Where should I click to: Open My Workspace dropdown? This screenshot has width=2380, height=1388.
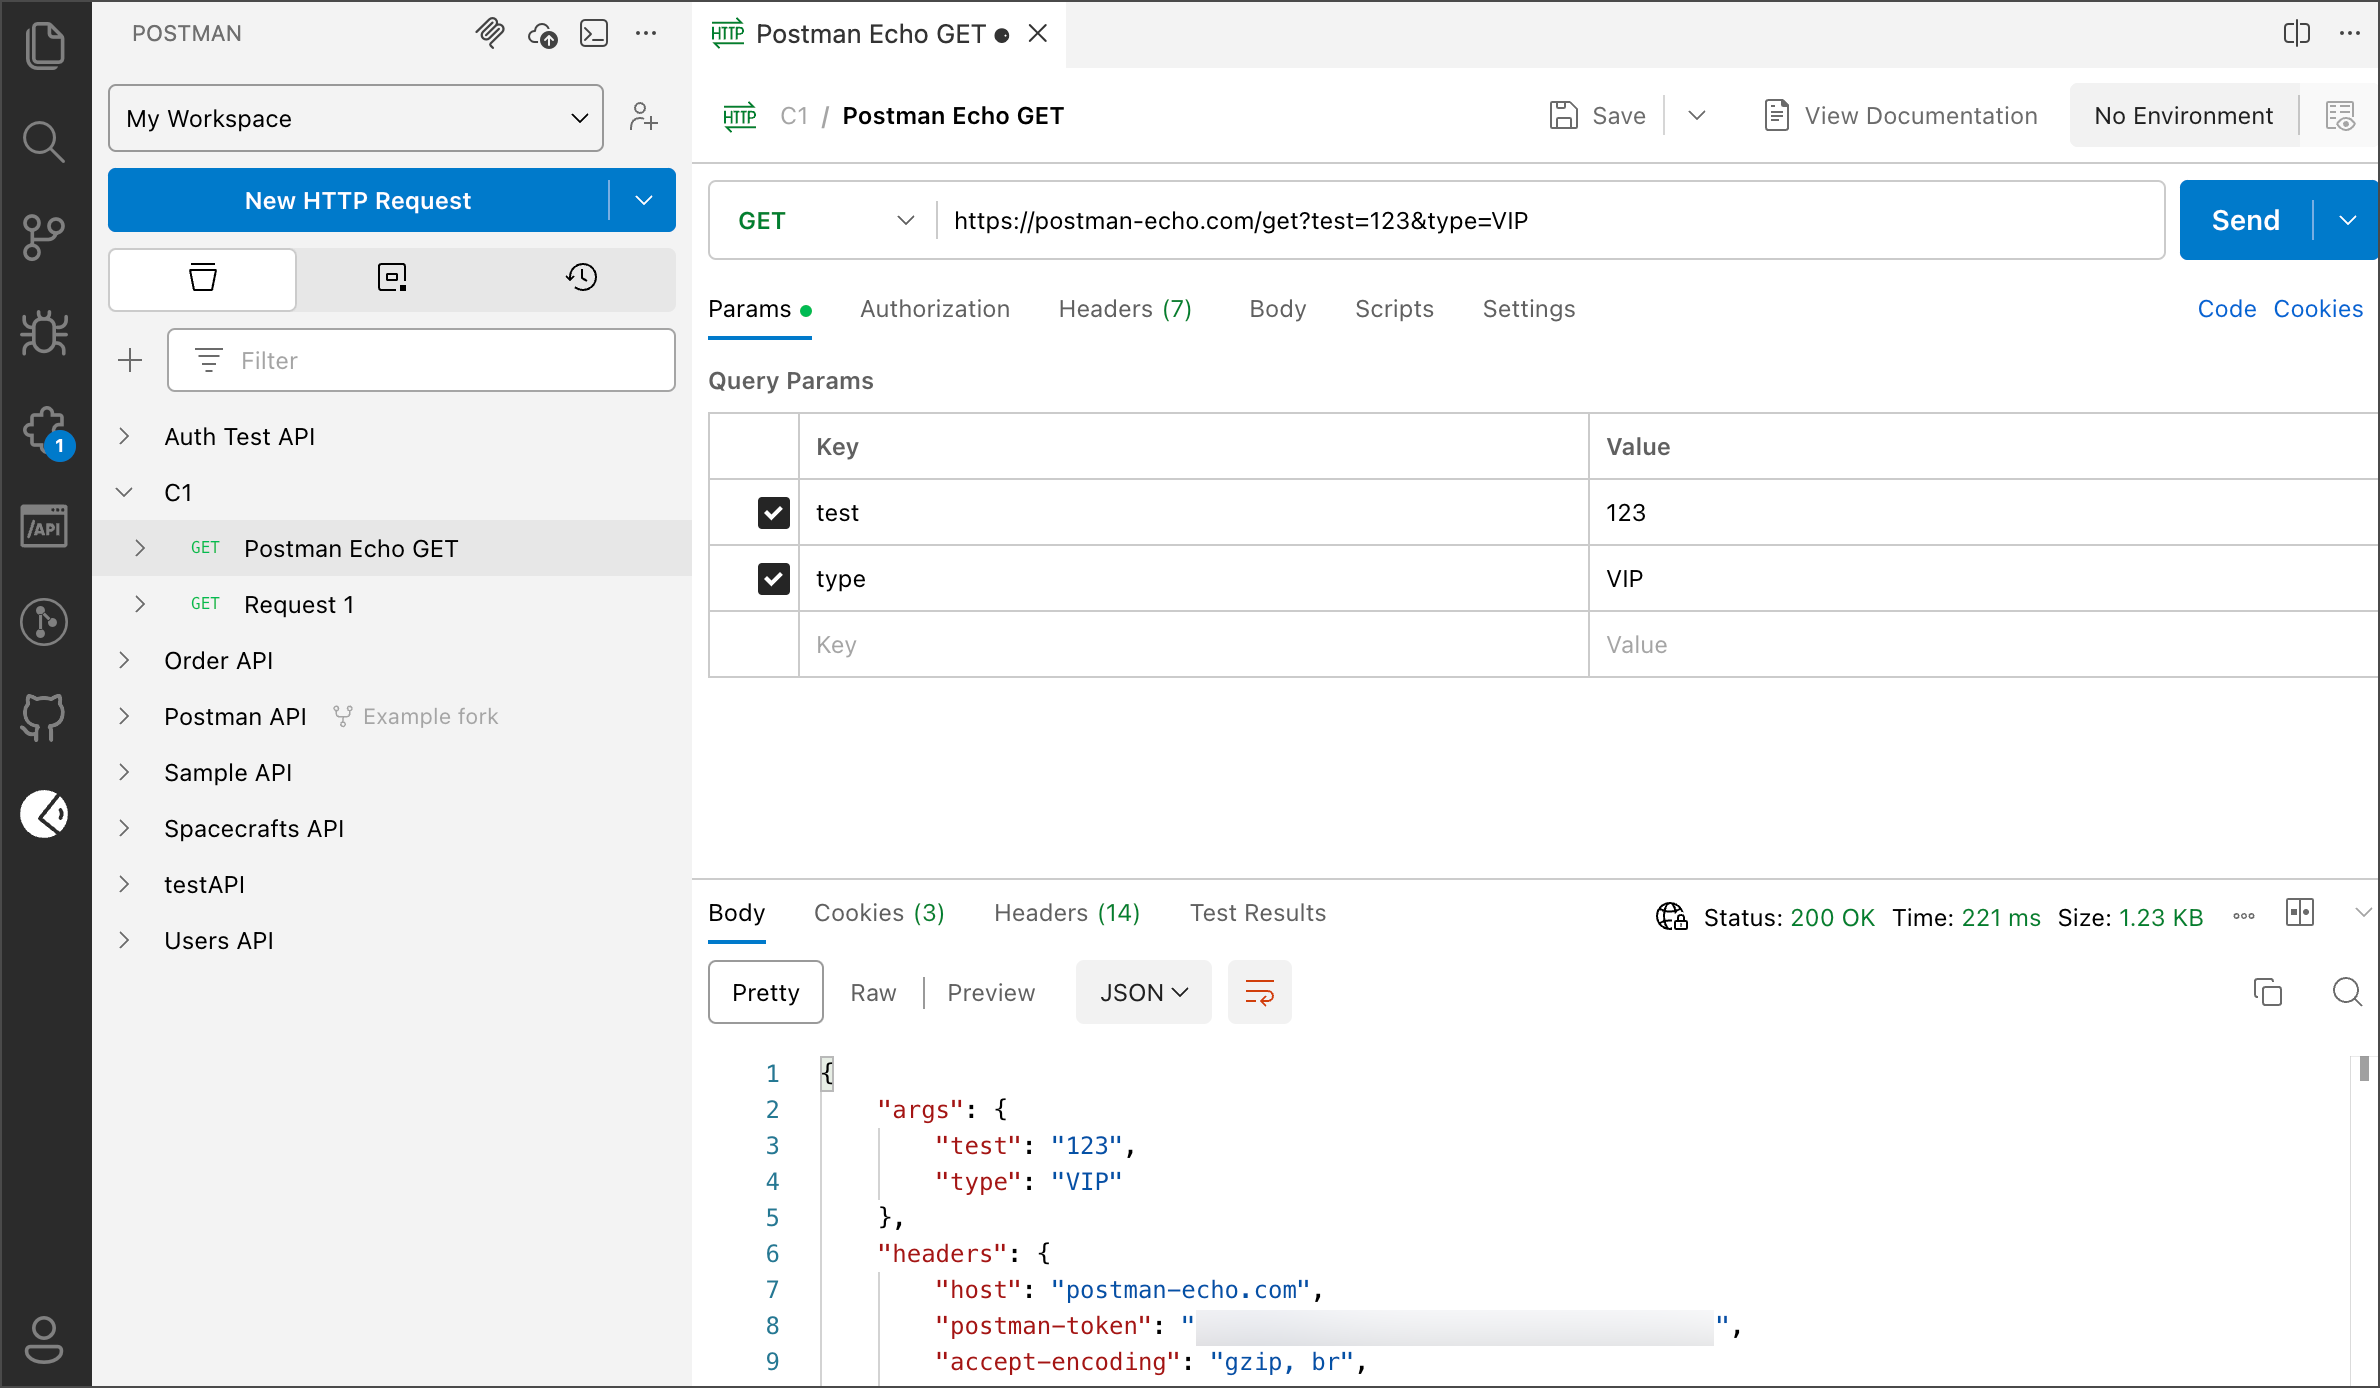(356, 118)
